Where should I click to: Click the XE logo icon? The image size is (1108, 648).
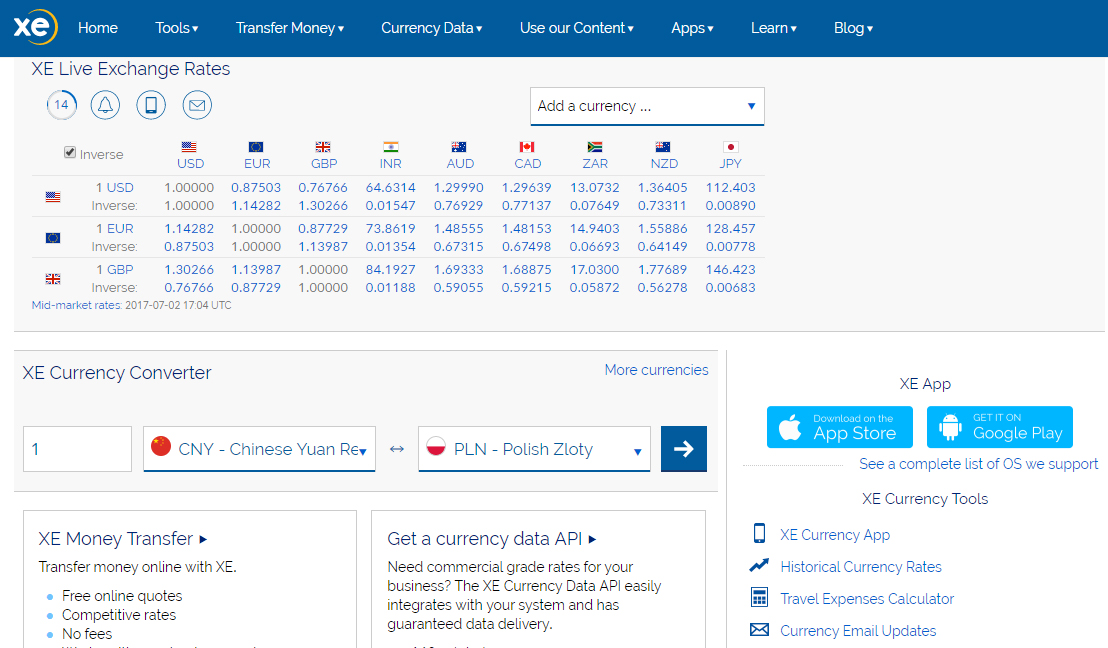(x=35, y=28)
